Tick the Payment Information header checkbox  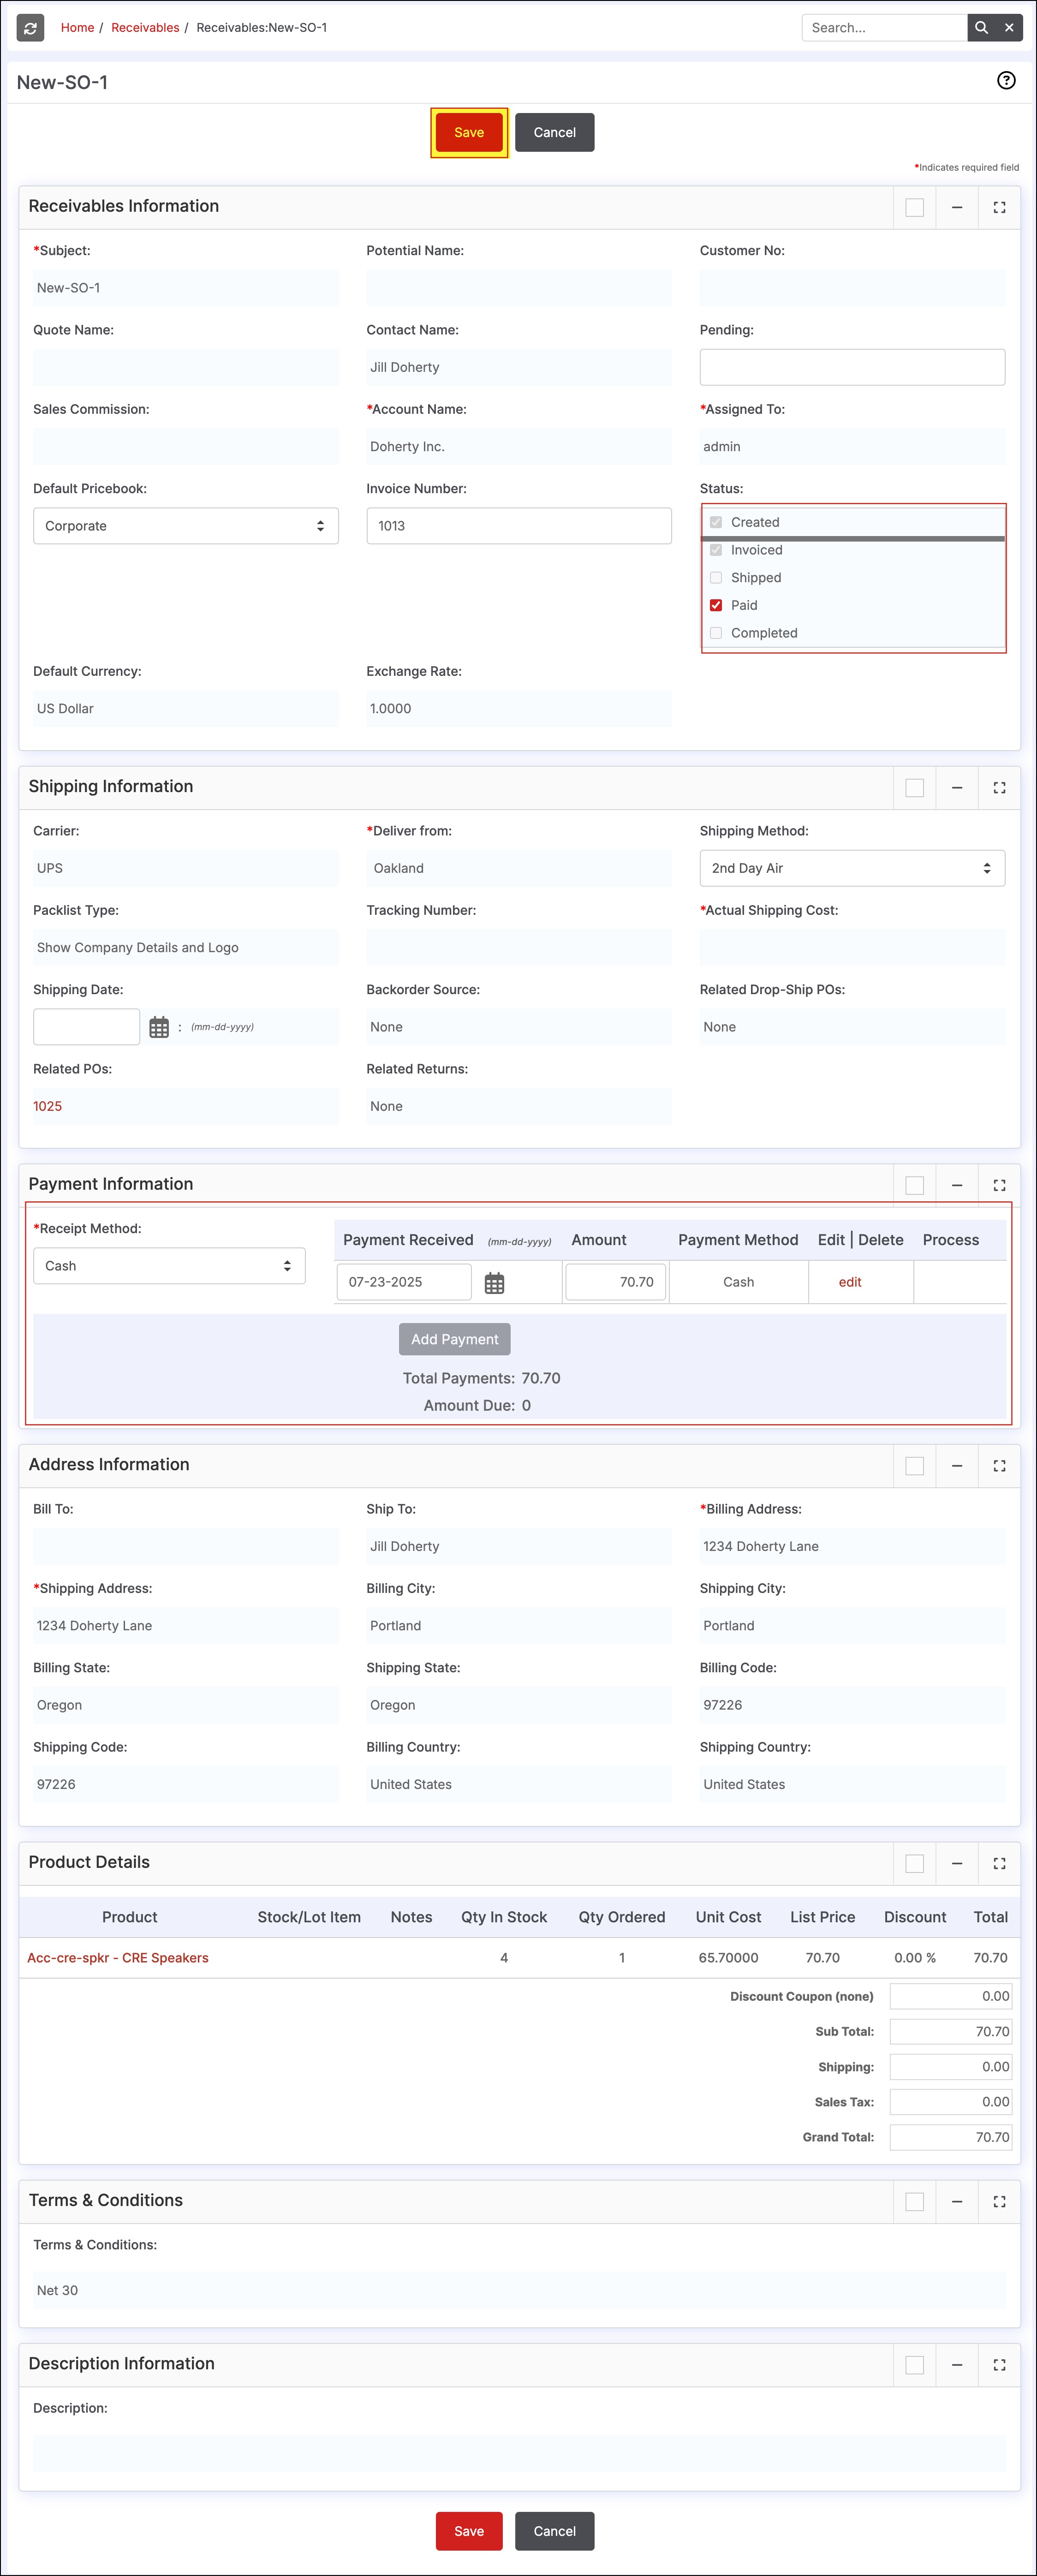(914, 1185)
